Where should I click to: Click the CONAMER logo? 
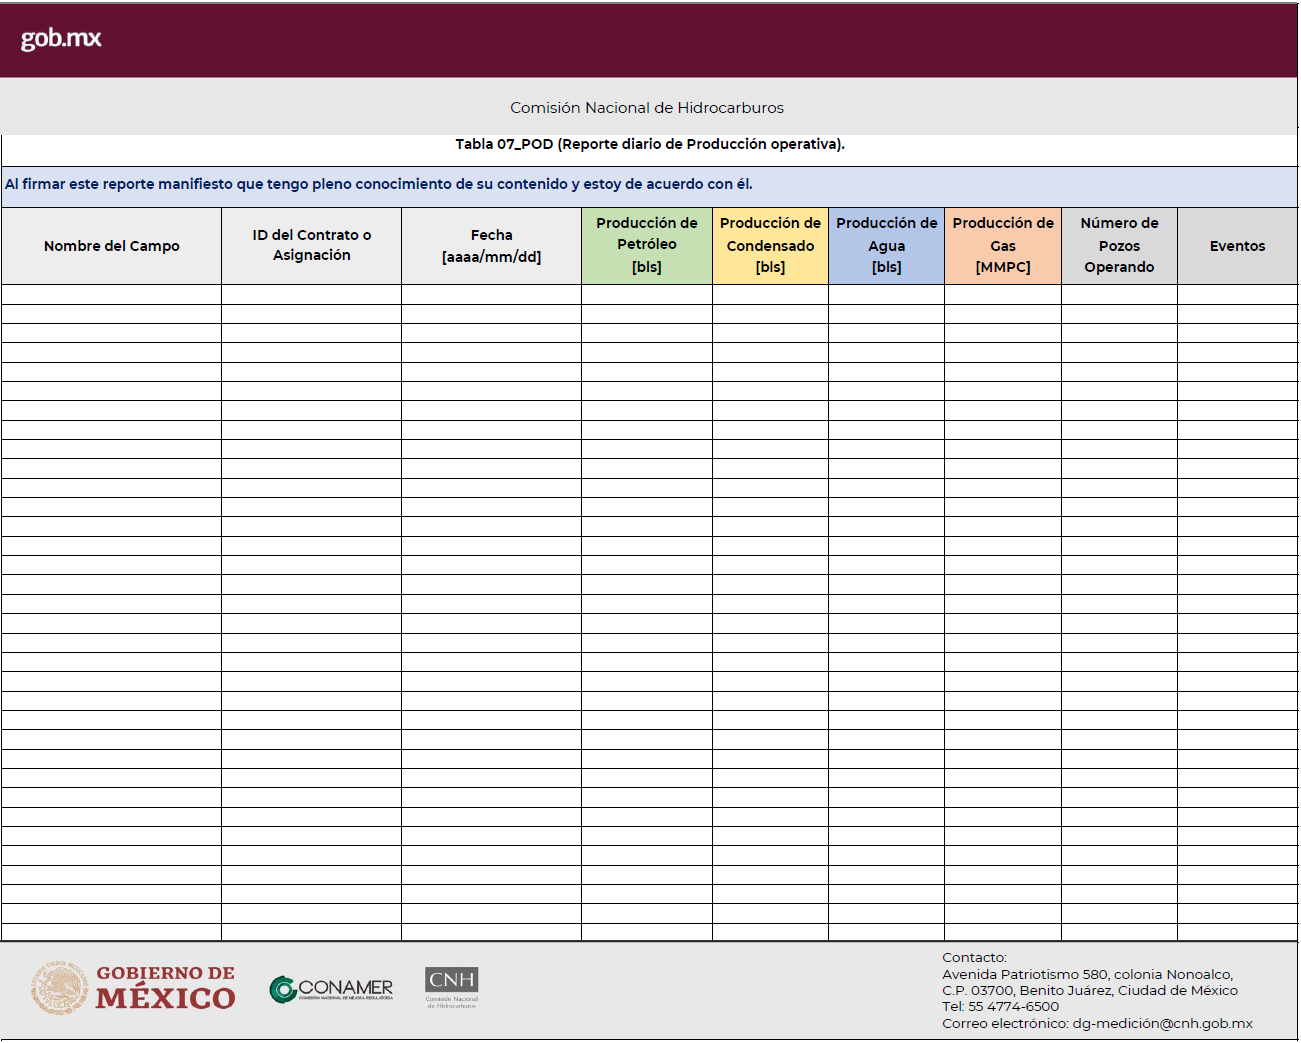click(331, 988)
